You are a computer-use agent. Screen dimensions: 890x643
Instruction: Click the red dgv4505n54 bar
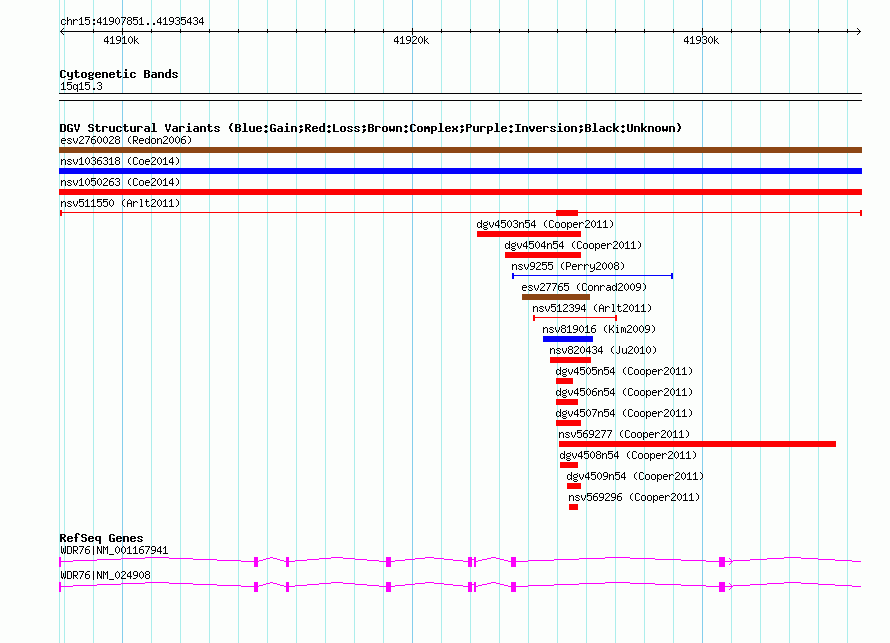point(564,381)
